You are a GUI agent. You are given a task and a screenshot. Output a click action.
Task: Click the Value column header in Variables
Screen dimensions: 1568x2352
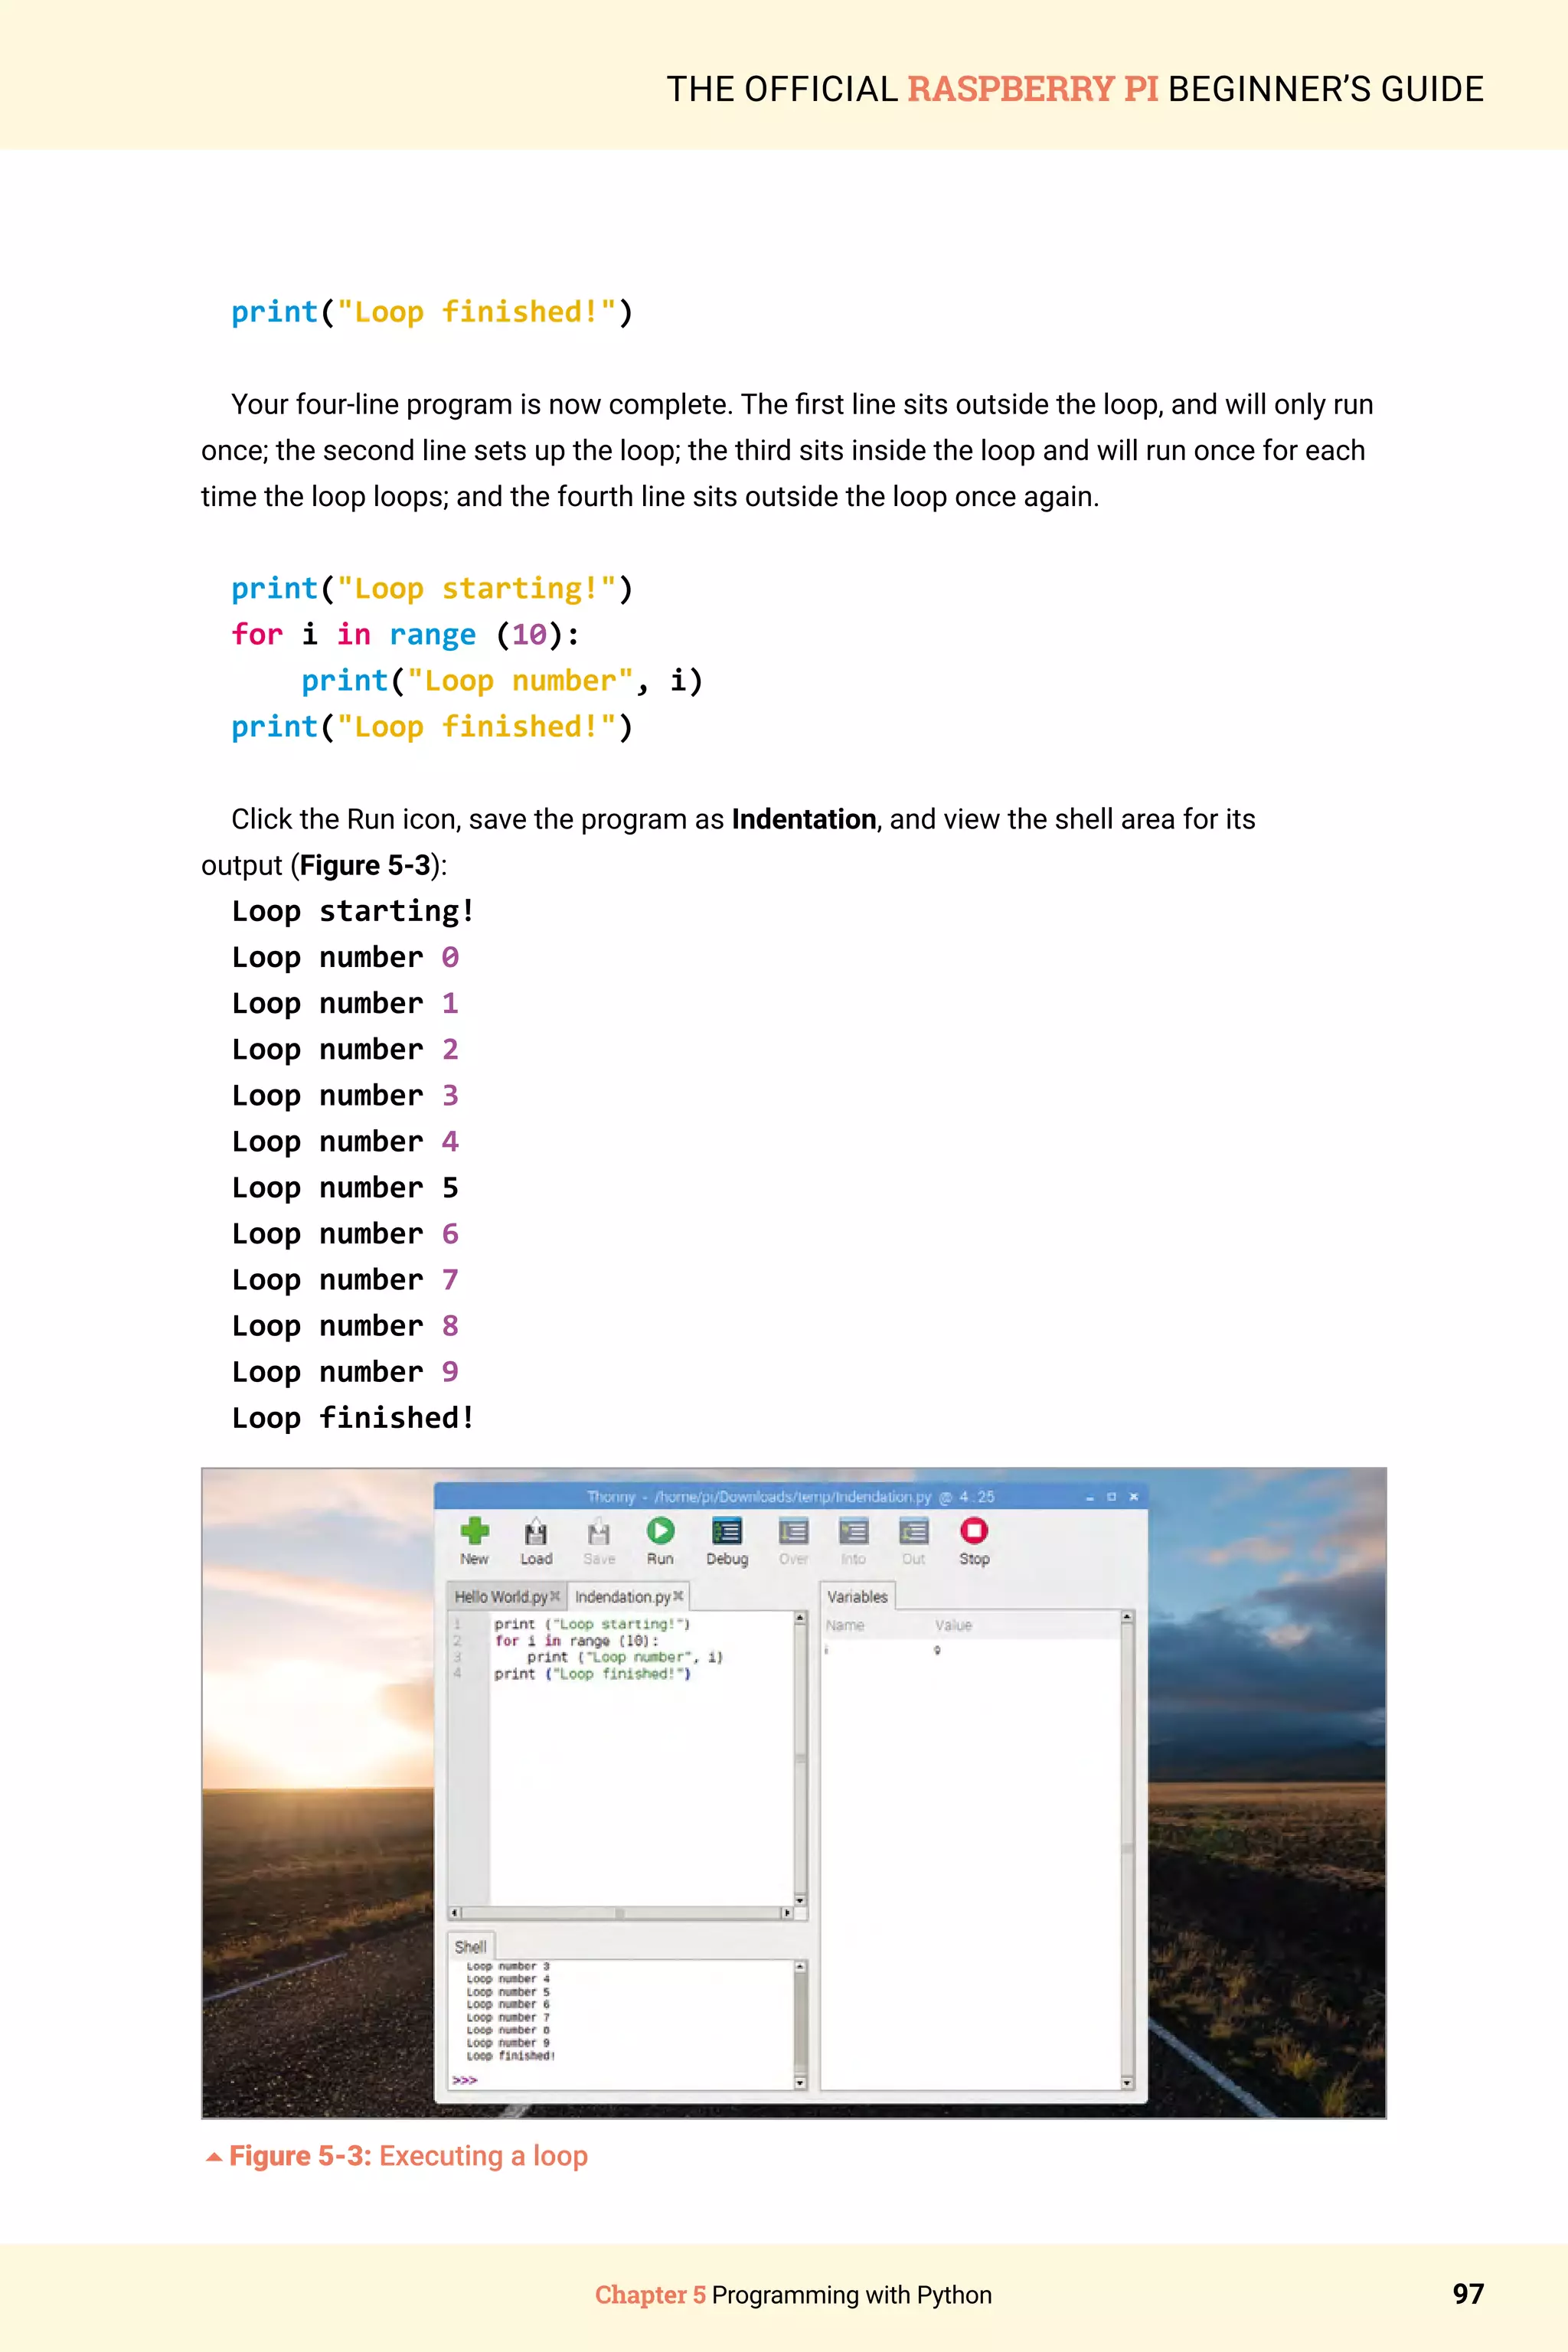pyautogui.click(x=953, y=1625)
